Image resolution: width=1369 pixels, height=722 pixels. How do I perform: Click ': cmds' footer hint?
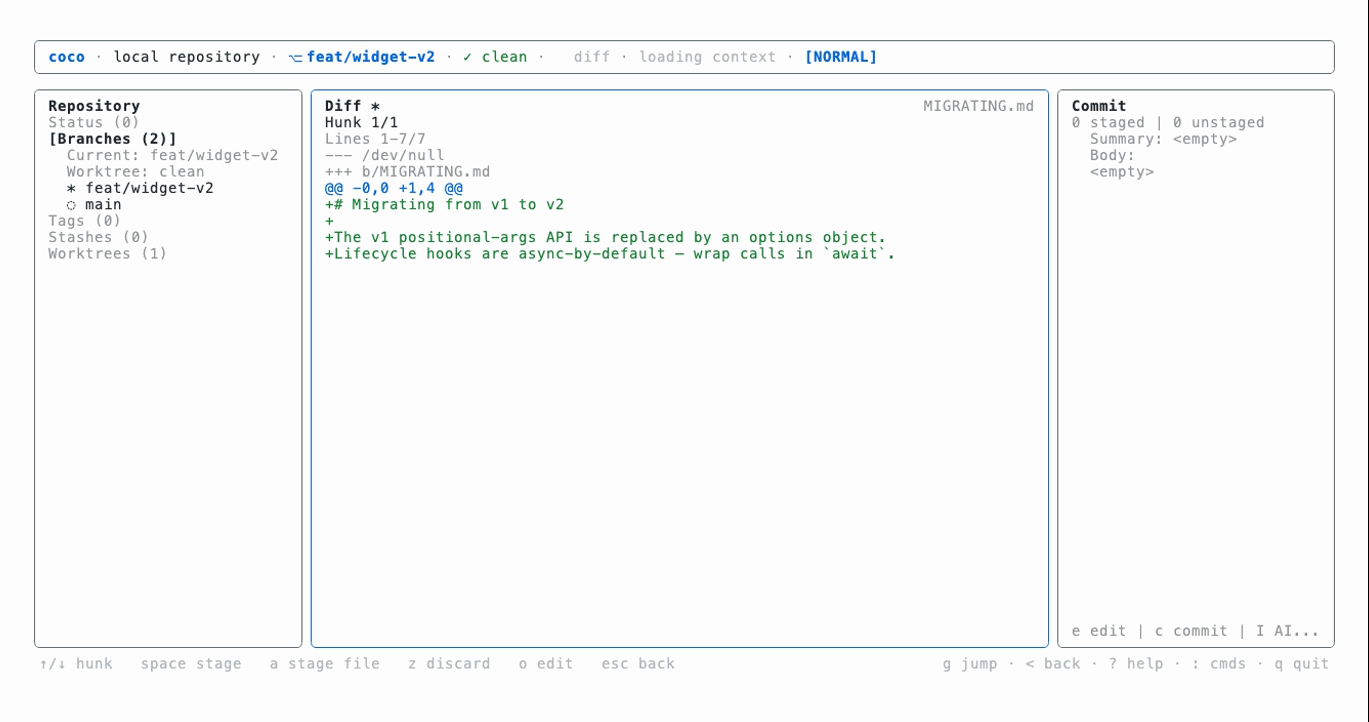tap(1219, 664)
